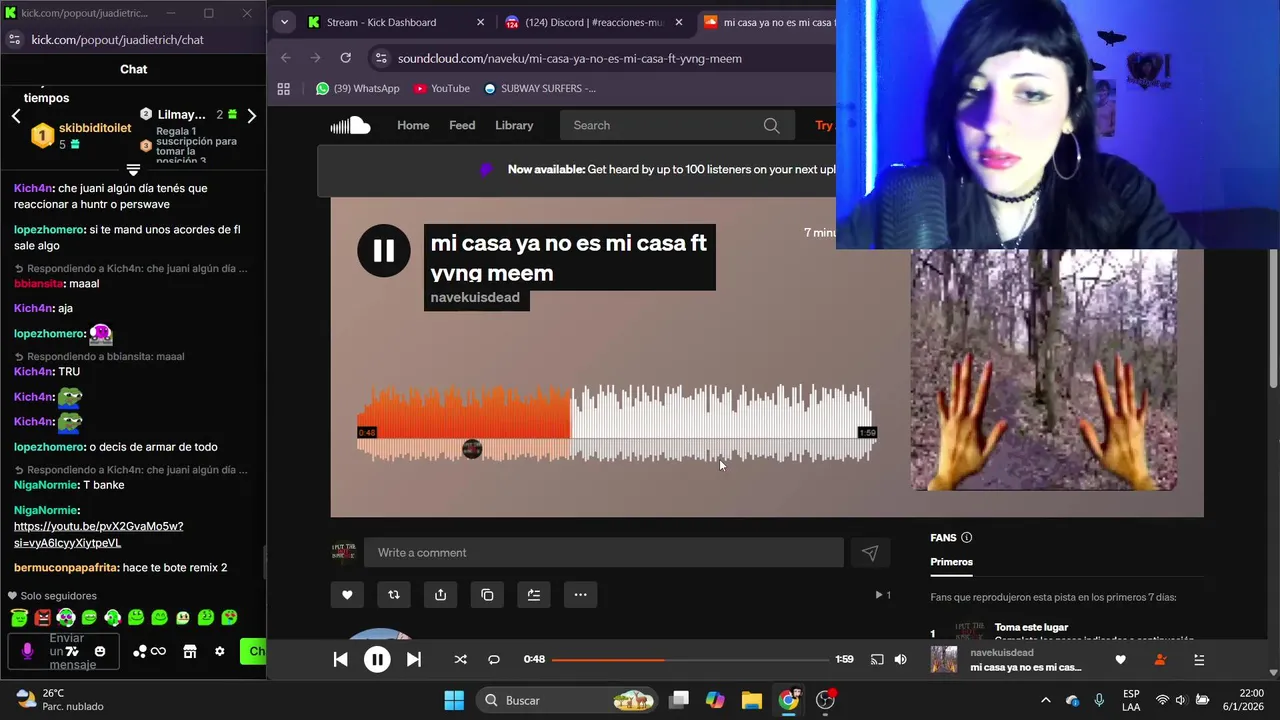
Task: Add track to Next up via queue icon
Action: click(x=534, y=595)
